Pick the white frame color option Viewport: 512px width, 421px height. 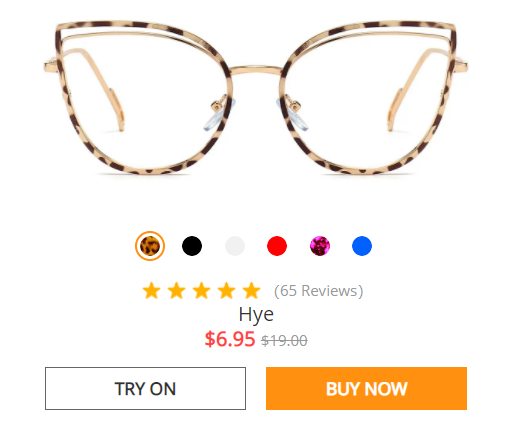tap(235, 246)
